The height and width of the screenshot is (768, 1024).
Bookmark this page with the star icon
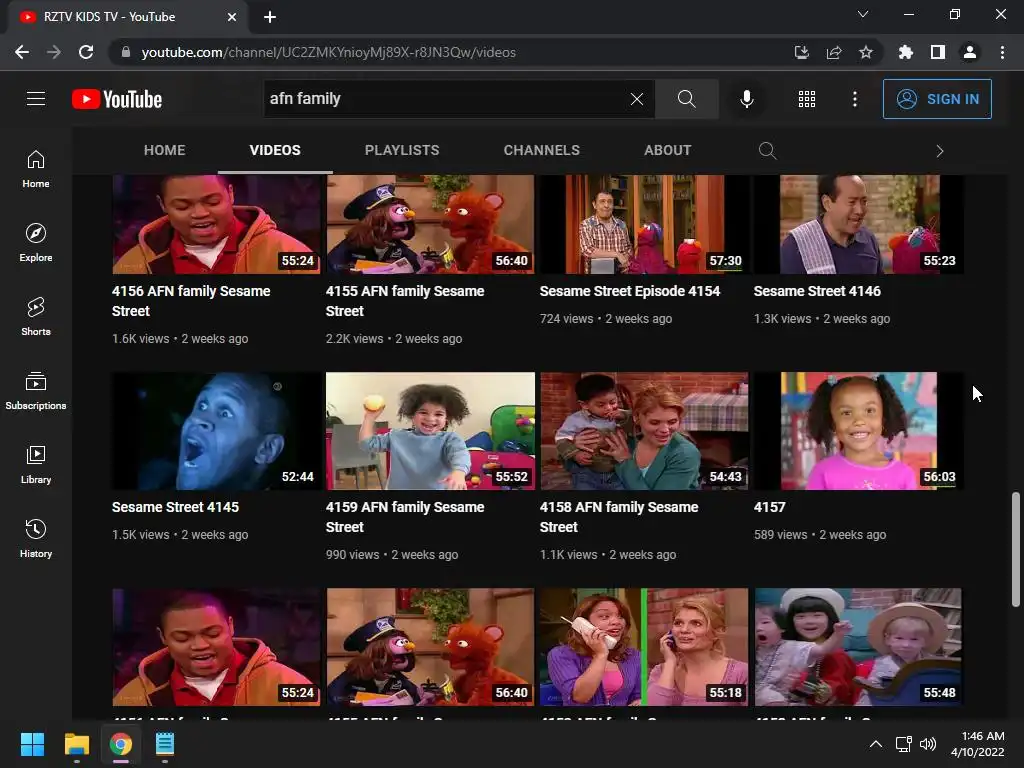(866, 52)
